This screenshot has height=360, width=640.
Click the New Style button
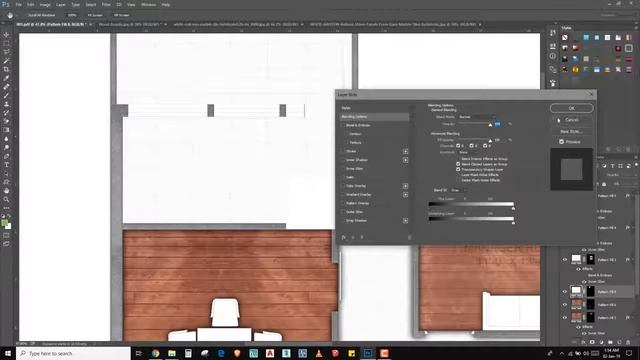(x=571, y=131)
